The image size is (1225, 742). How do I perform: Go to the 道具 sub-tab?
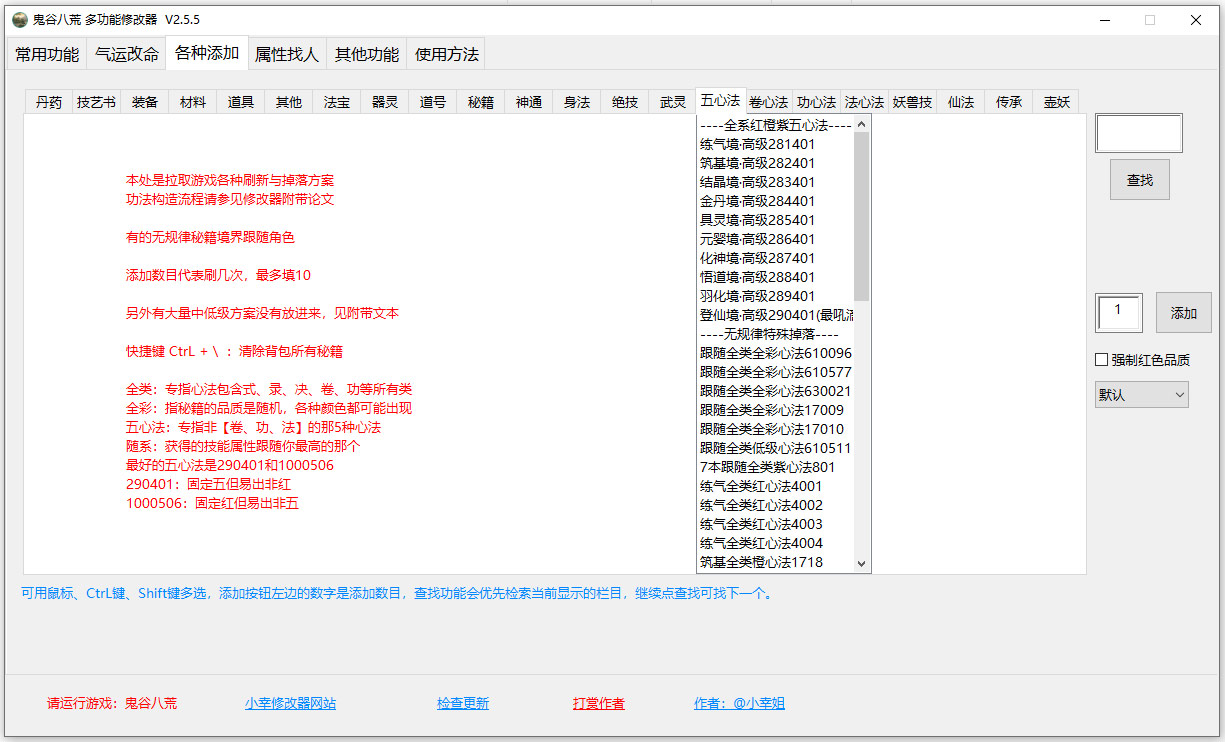[x=241, y=102]
